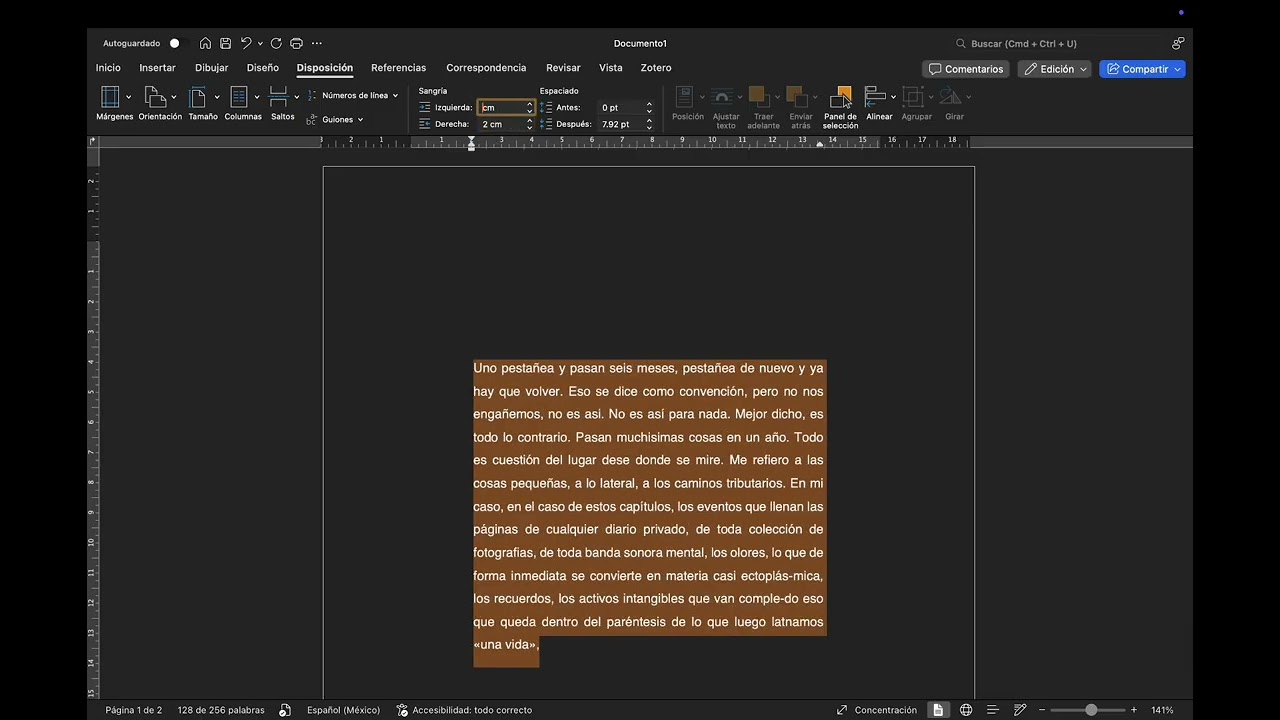The width and height of the screenshot is (1280, 720).
Task: Switch to the Inicio tab
Action: (108, 68)
